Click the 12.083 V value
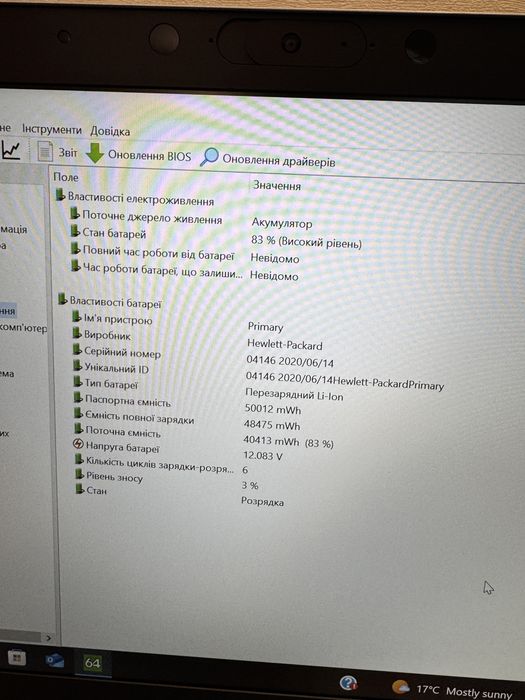This screenshot has height=700, width=525. point(263,456)
